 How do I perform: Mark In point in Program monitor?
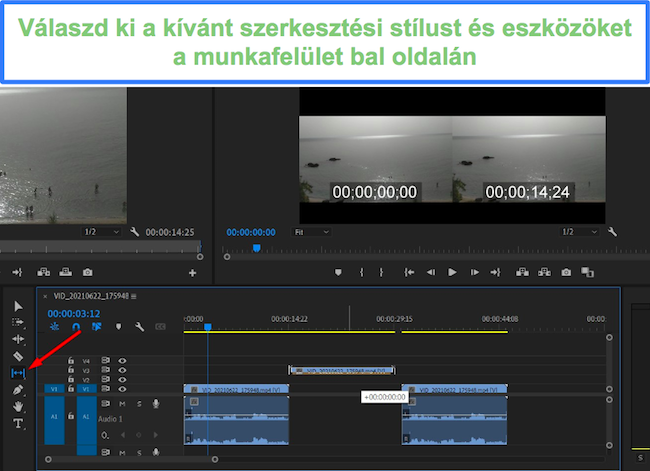(x=361, y=272)
